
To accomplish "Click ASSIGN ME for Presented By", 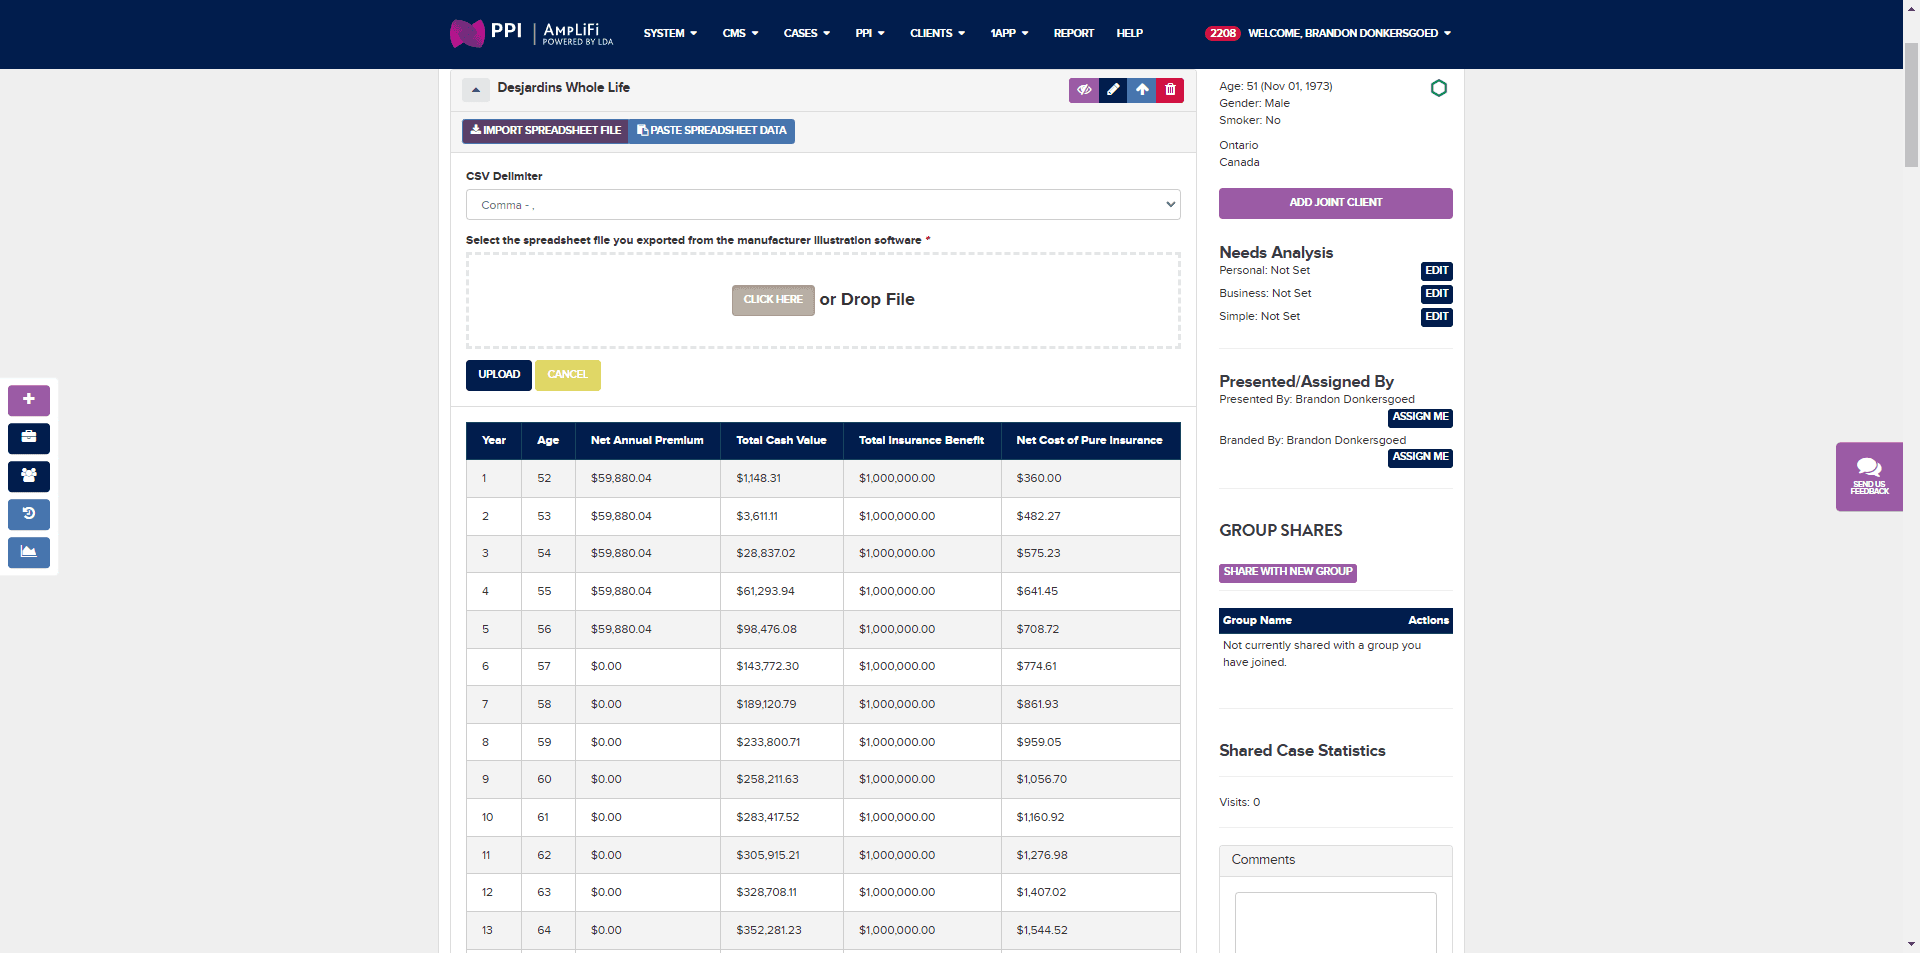I will point(1420,418).
